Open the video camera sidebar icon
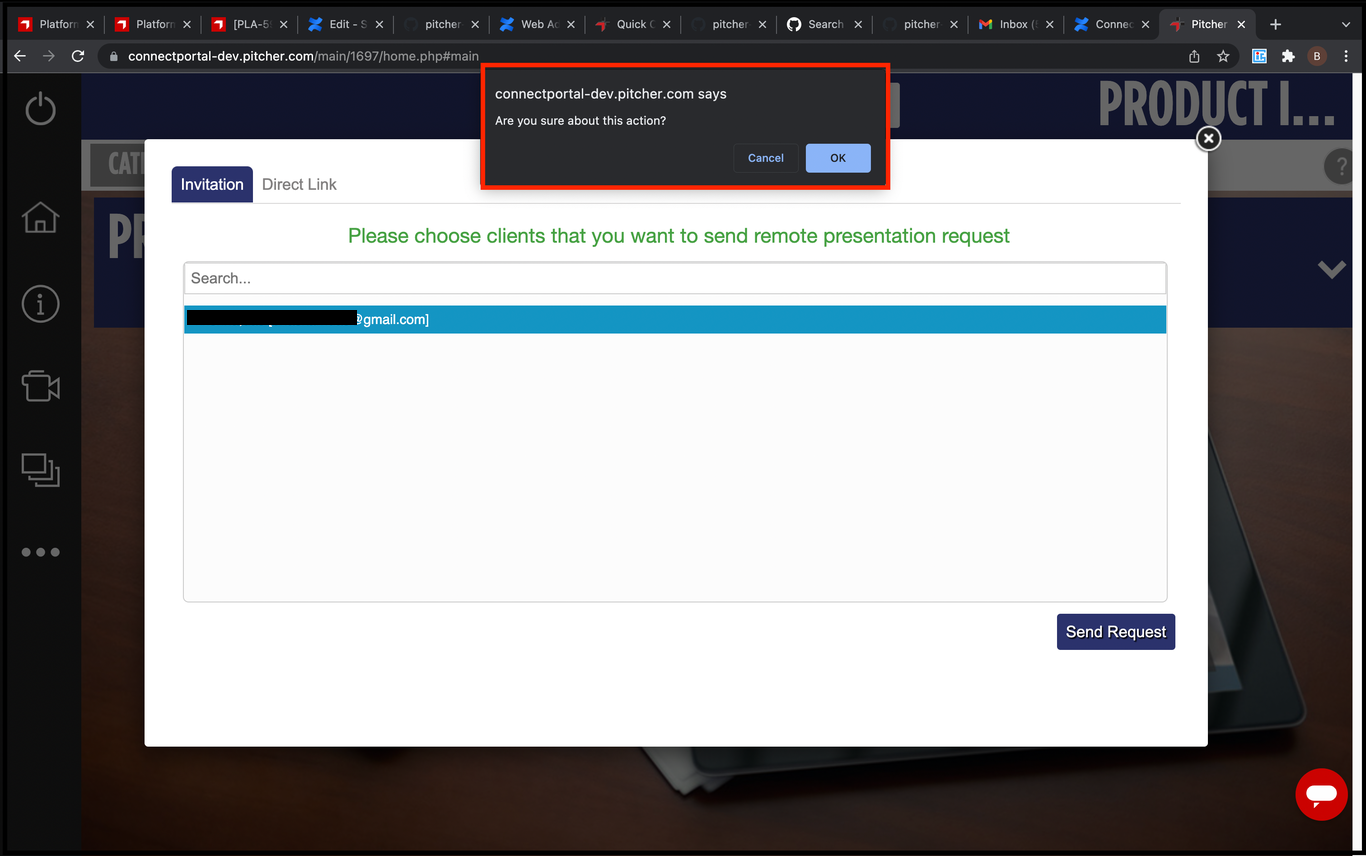1366x856 pixels. pos(40,386)
